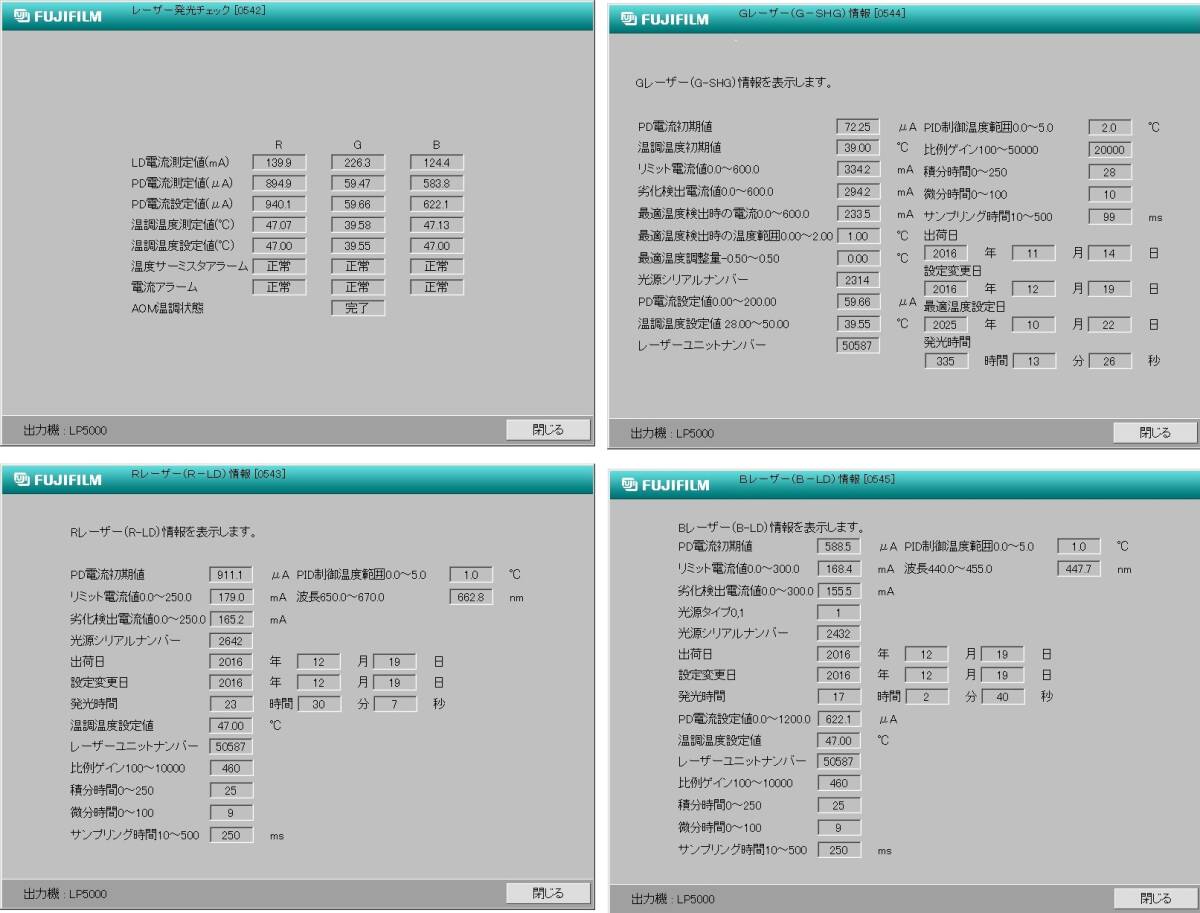Click the FUJIFILM logo in window [0544]
This screenshot has width=1200, height=913.
(x=665, y=18)
